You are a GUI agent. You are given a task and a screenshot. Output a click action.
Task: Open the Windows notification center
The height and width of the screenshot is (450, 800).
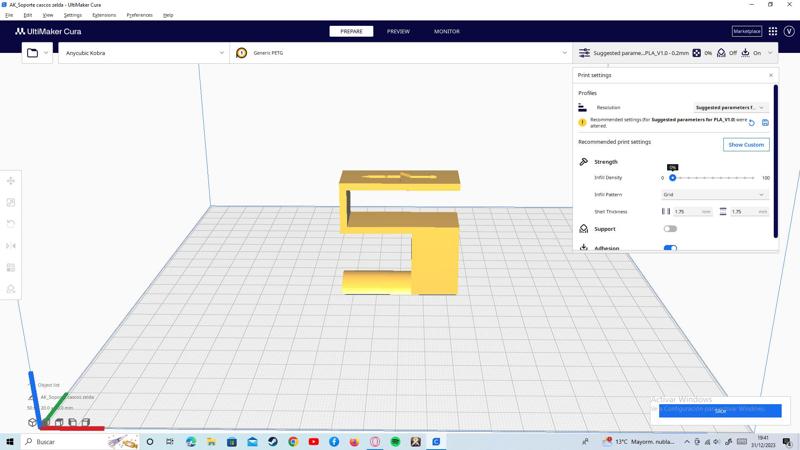tap(787, 441)
